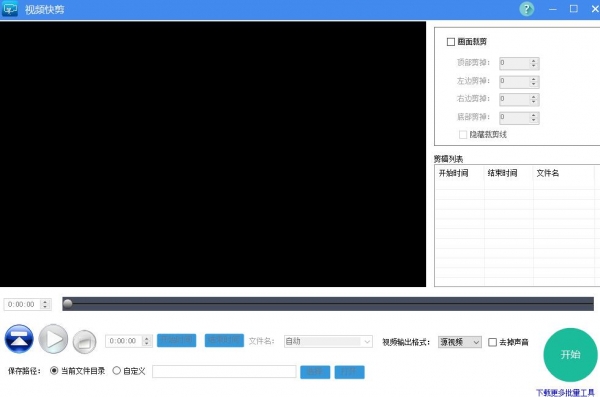The image size is (600, 397).
Task: Click the black video preview area
Action: pyautogui.click(x=213, y=154)
